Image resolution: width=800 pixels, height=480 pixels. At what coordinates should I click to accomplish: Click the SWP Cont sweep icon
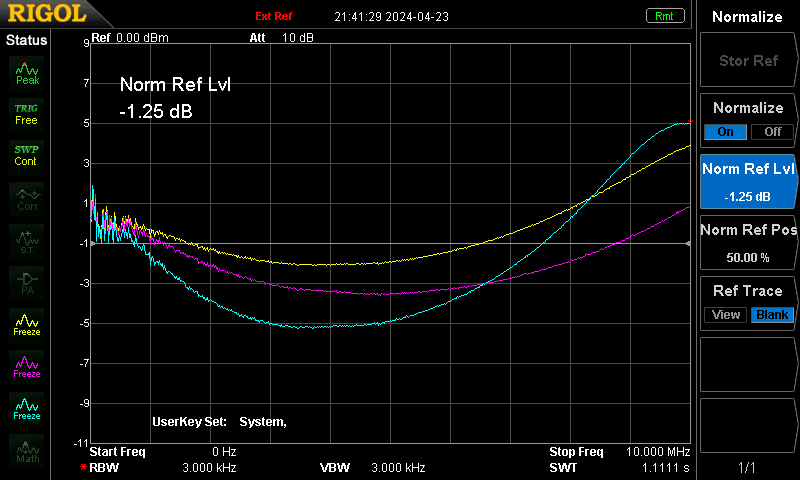point(27,156)
